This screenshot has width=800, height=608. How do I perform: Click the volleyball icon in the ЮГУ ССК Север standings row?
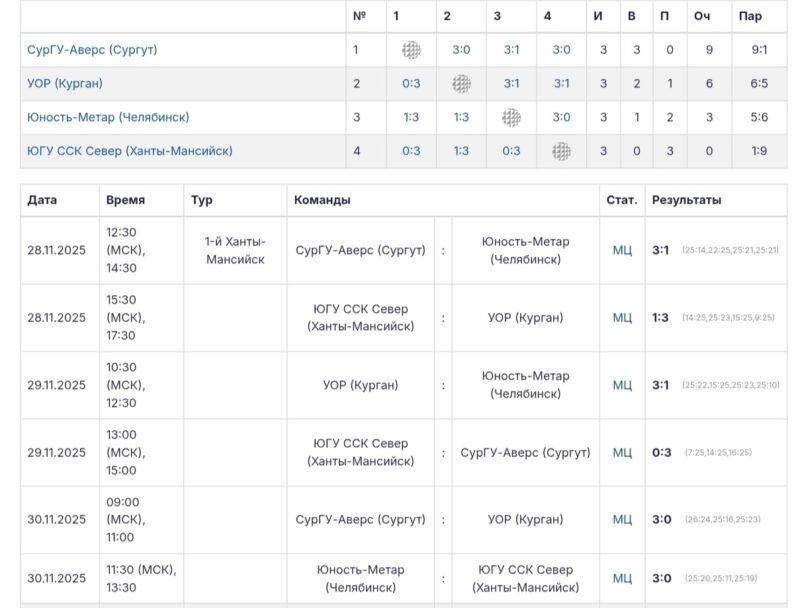click(561, 151)
